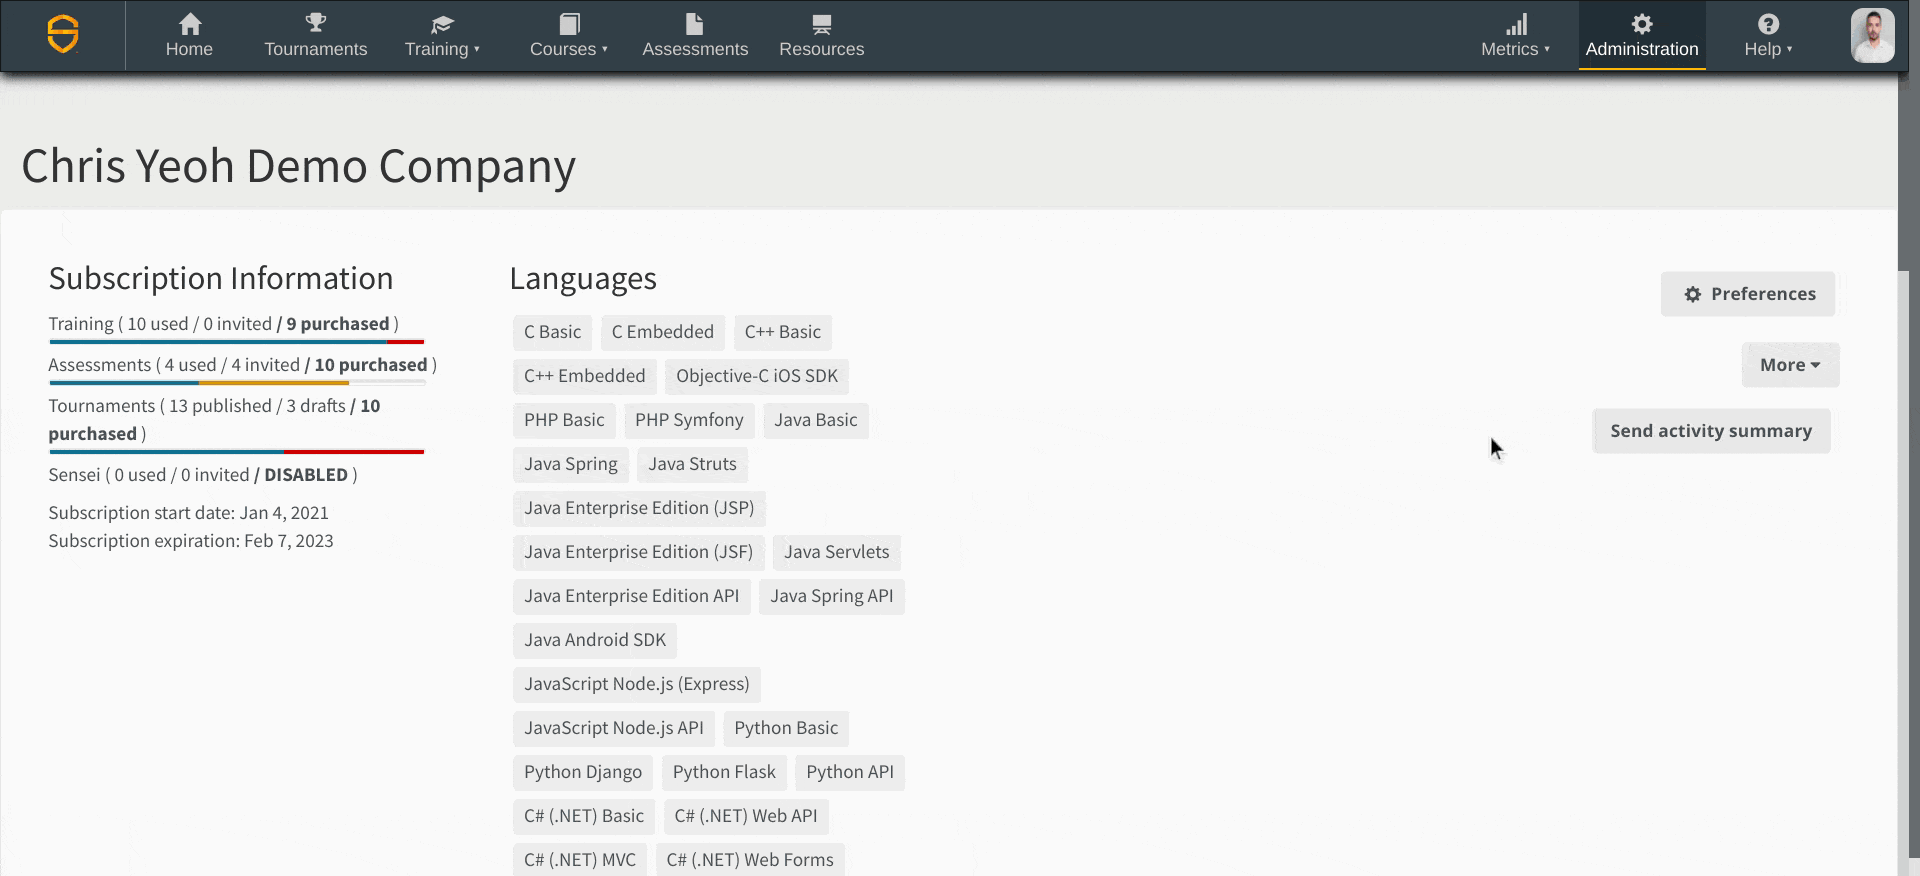Click the Courses book icon
Viewport: 1920px width, 876px height.
[569, 24]
